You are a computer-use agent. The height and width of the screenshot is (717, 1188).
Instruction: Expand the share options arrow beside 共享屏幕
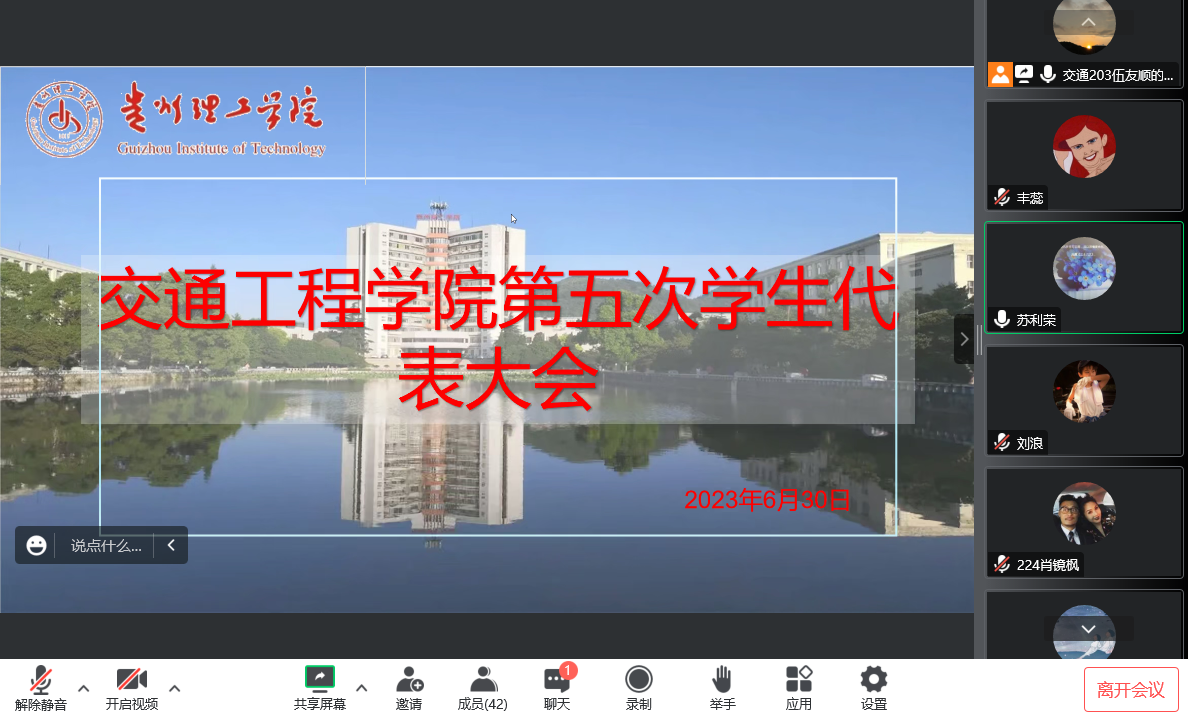click(x=362, y=688)
